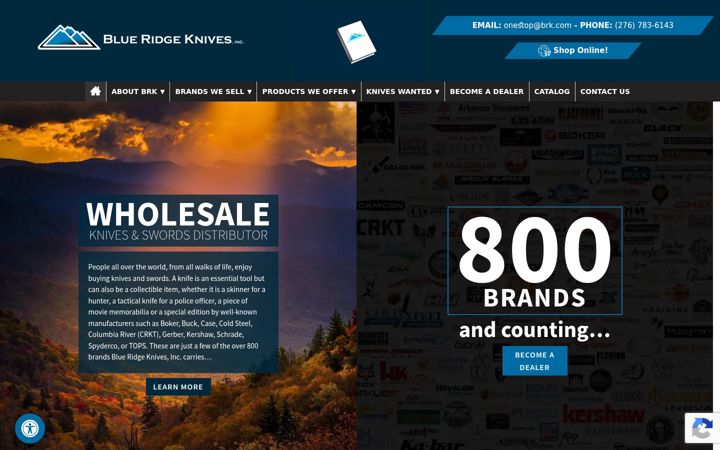Open the Become A Dealer menu item
Screen dimensions: 720x450
point(487,91)
